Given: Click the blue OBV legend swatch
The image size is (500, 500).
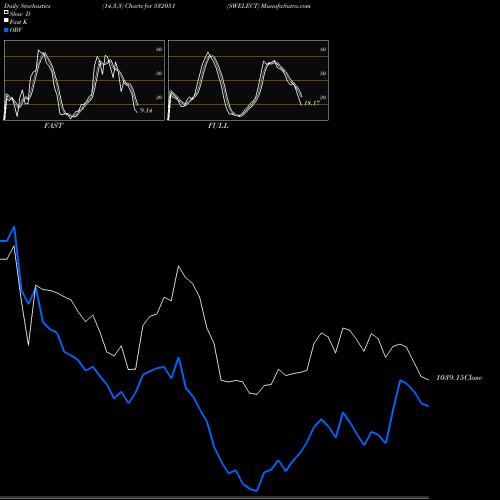Looking at the screenshot, I should (x=6, y=30).
